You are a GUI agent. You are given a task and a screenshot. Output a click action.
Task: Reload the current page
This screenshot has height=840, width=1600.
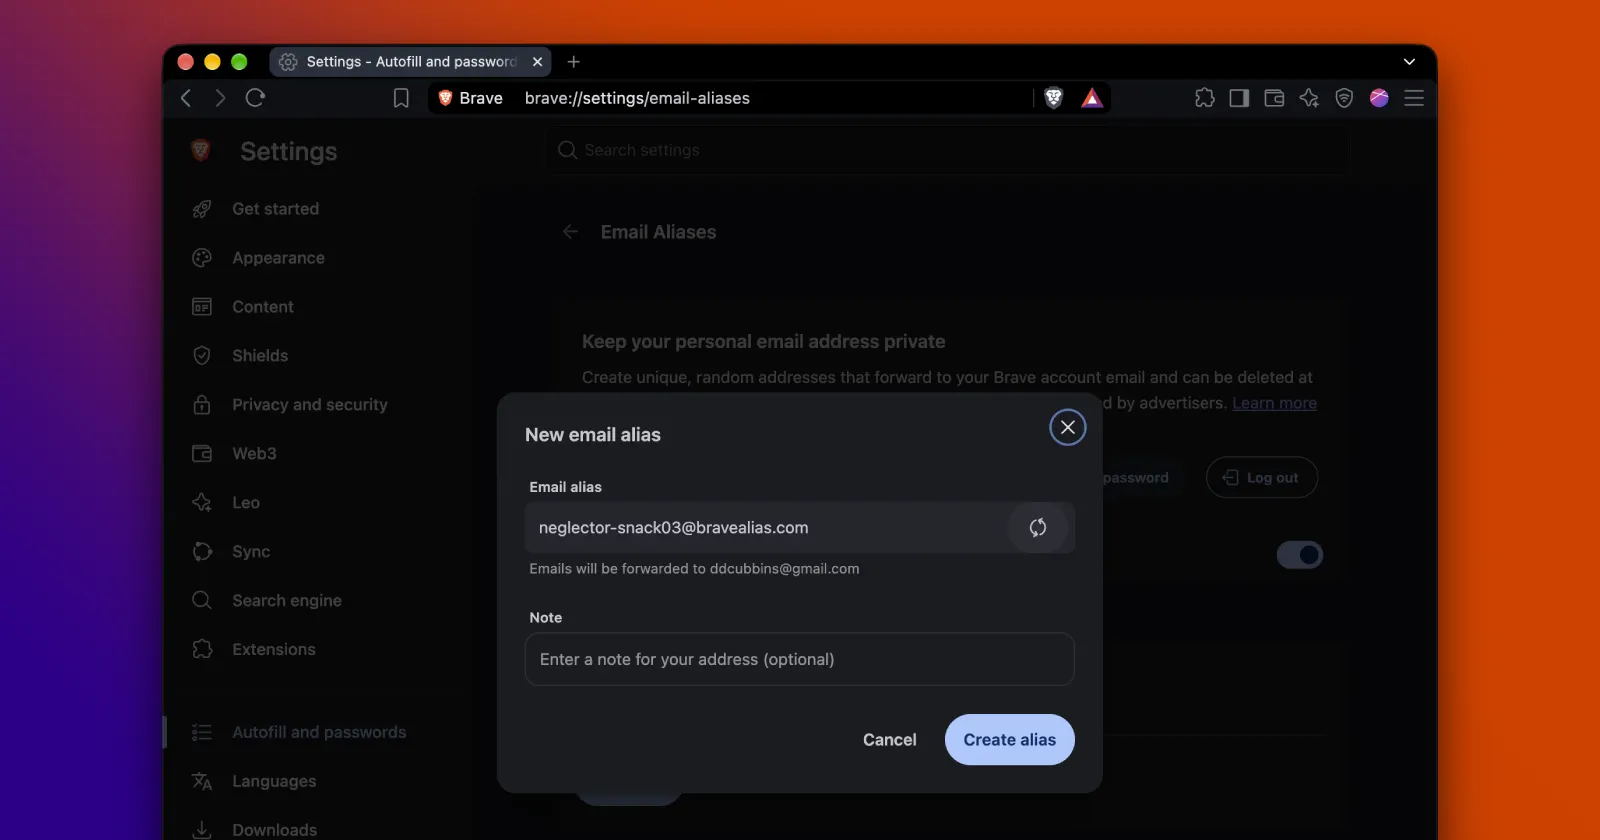[x=255, y=98]
